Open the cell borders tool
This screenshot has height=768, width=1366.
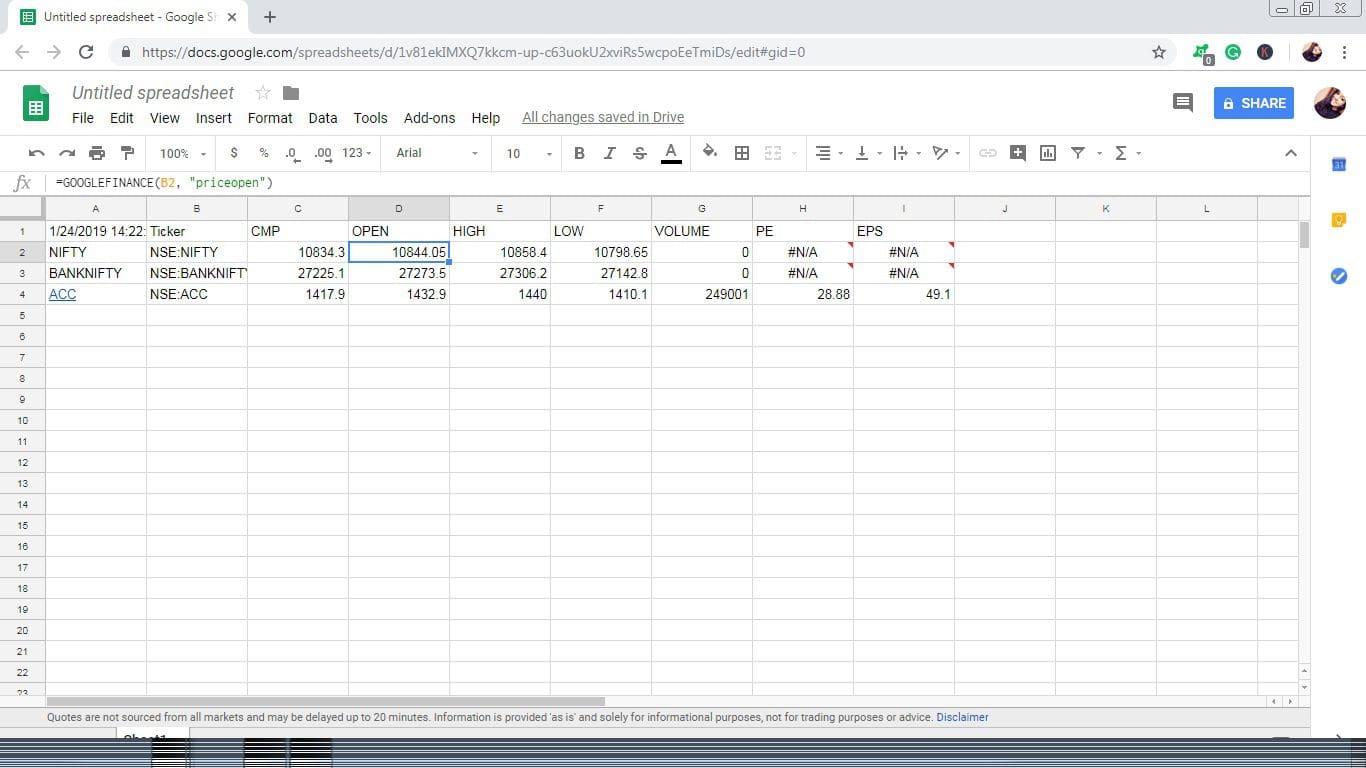coord(742,153)
